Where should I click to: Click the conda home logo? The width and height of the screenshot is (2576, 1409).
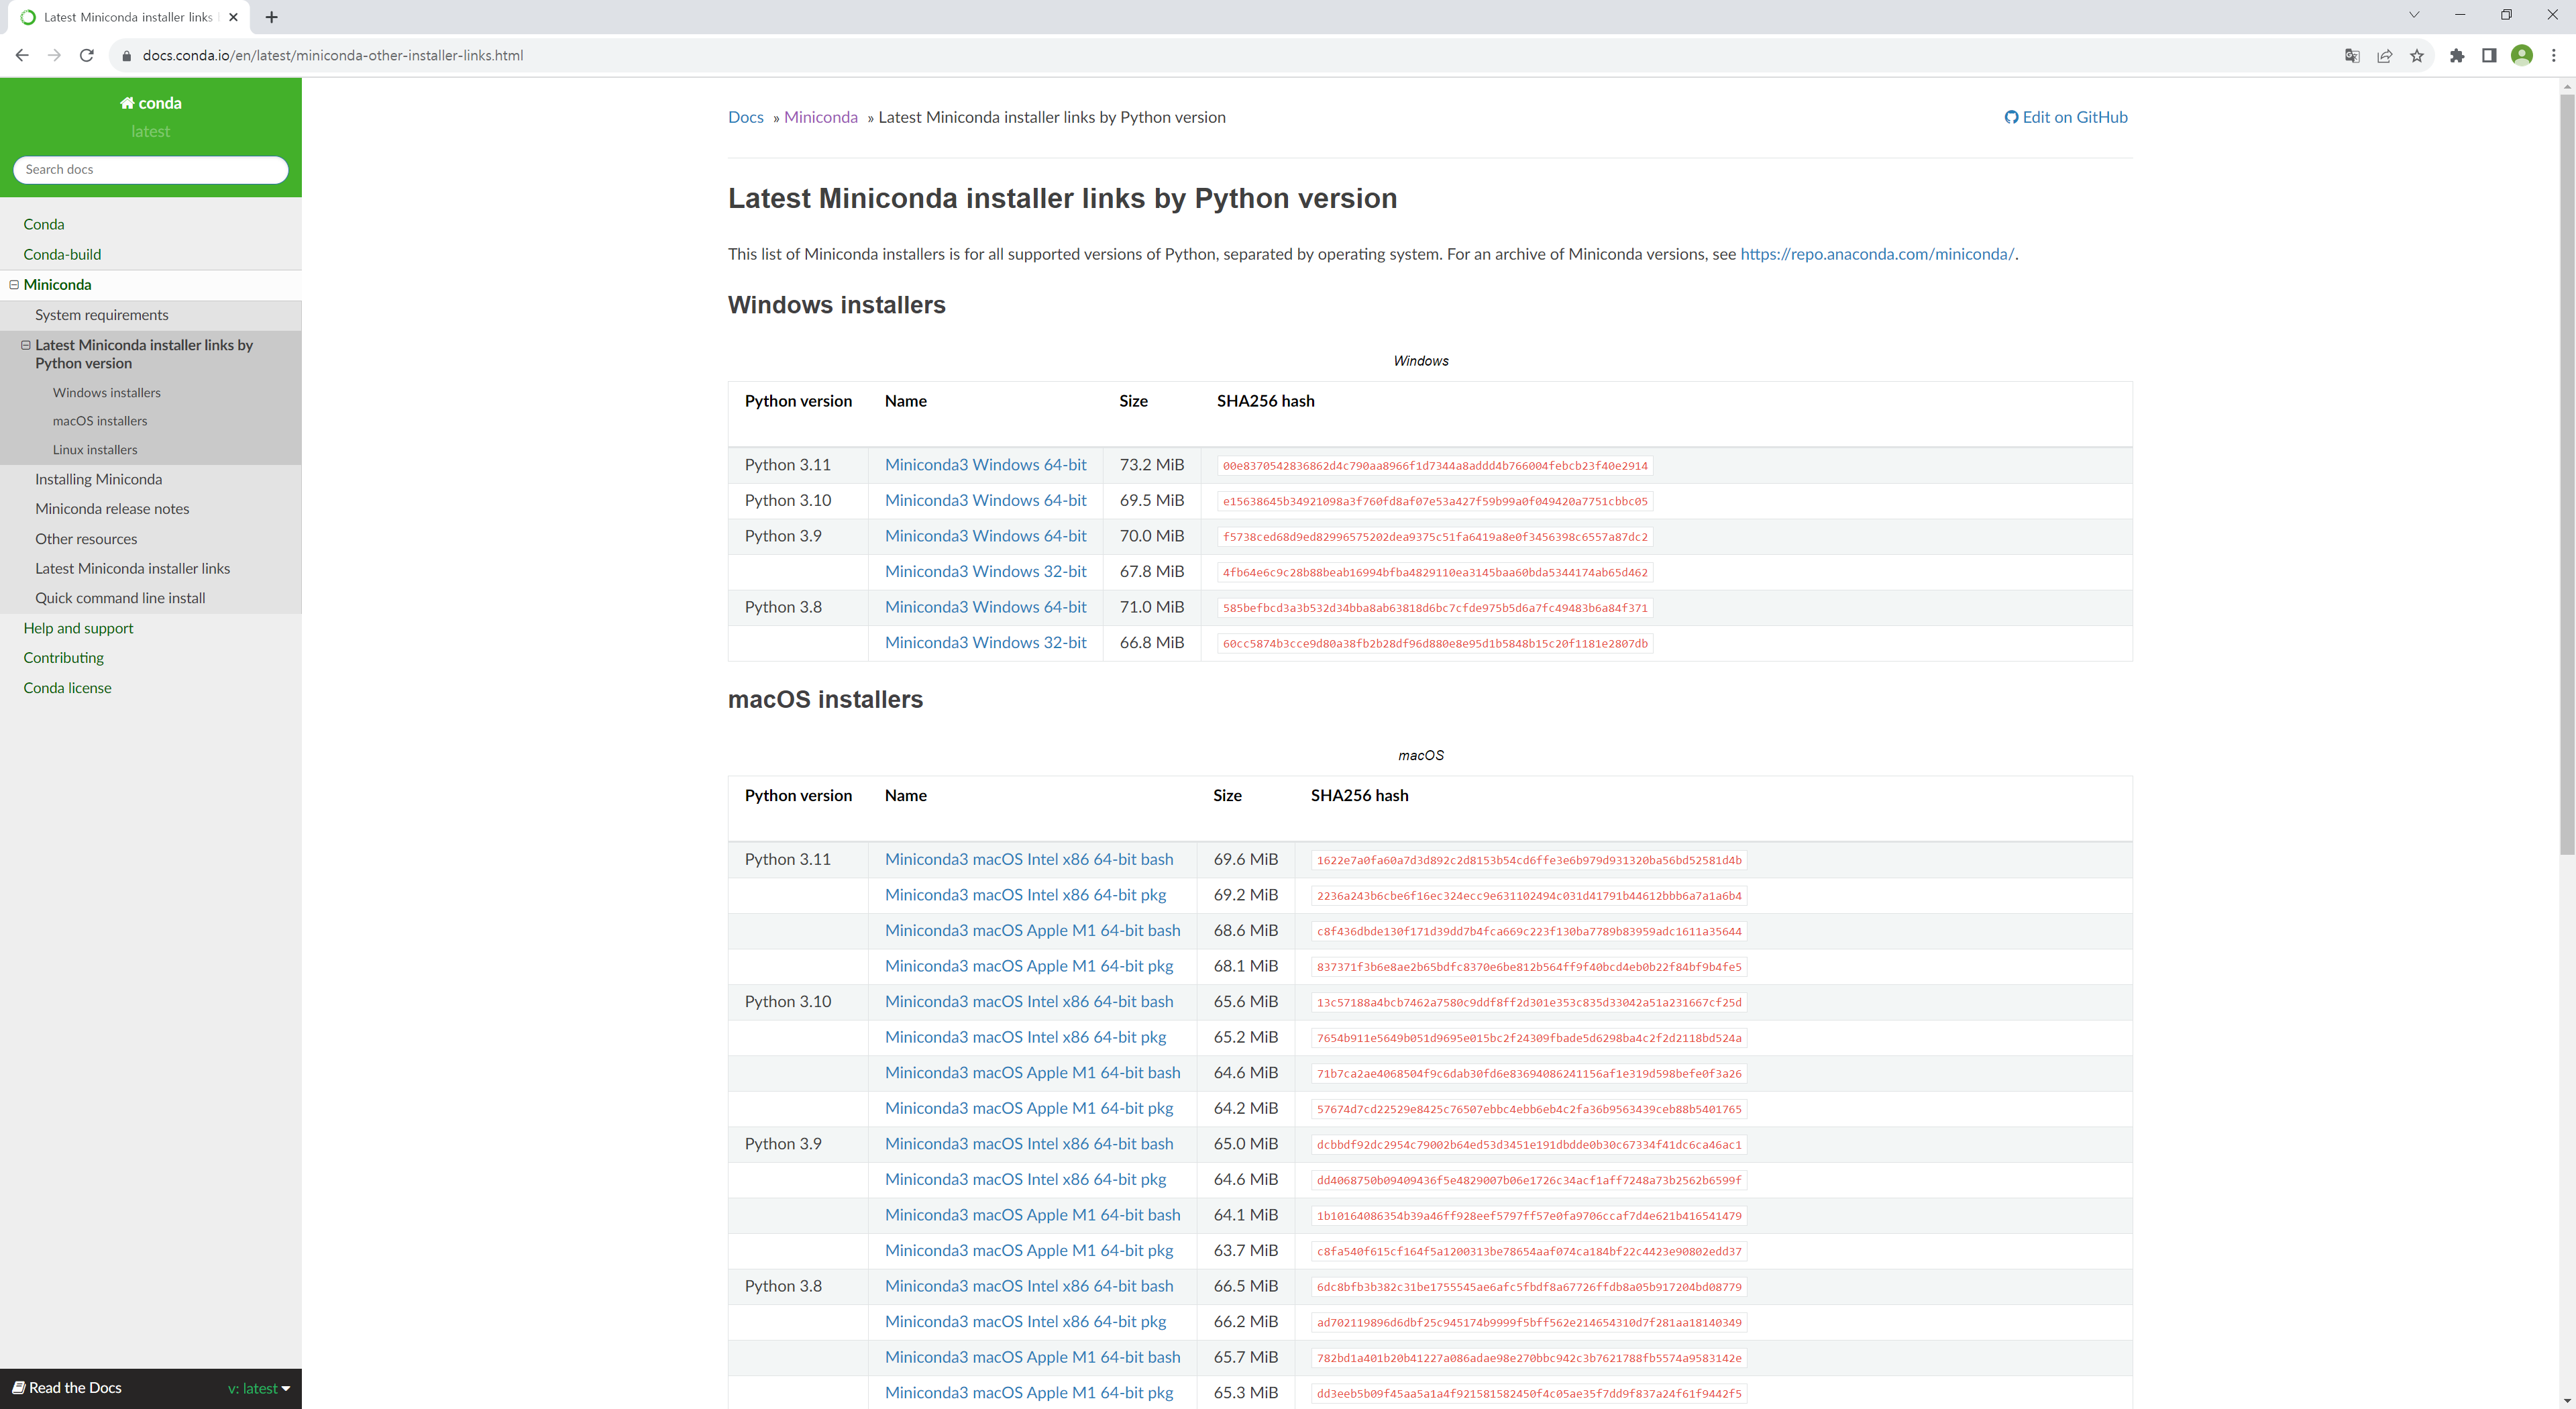tap(150, 103)
